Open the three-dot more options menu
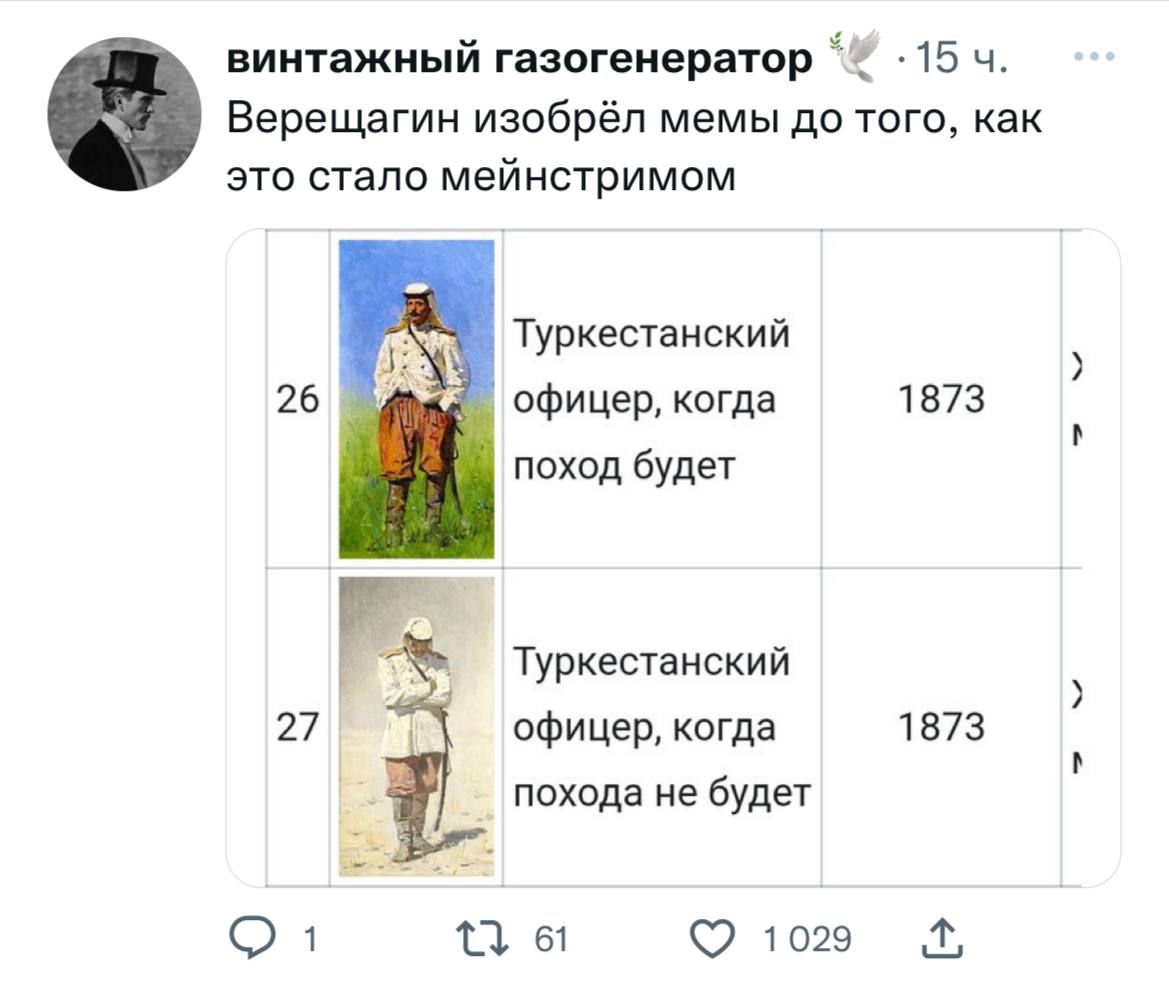 click(x=1094, y=56)
